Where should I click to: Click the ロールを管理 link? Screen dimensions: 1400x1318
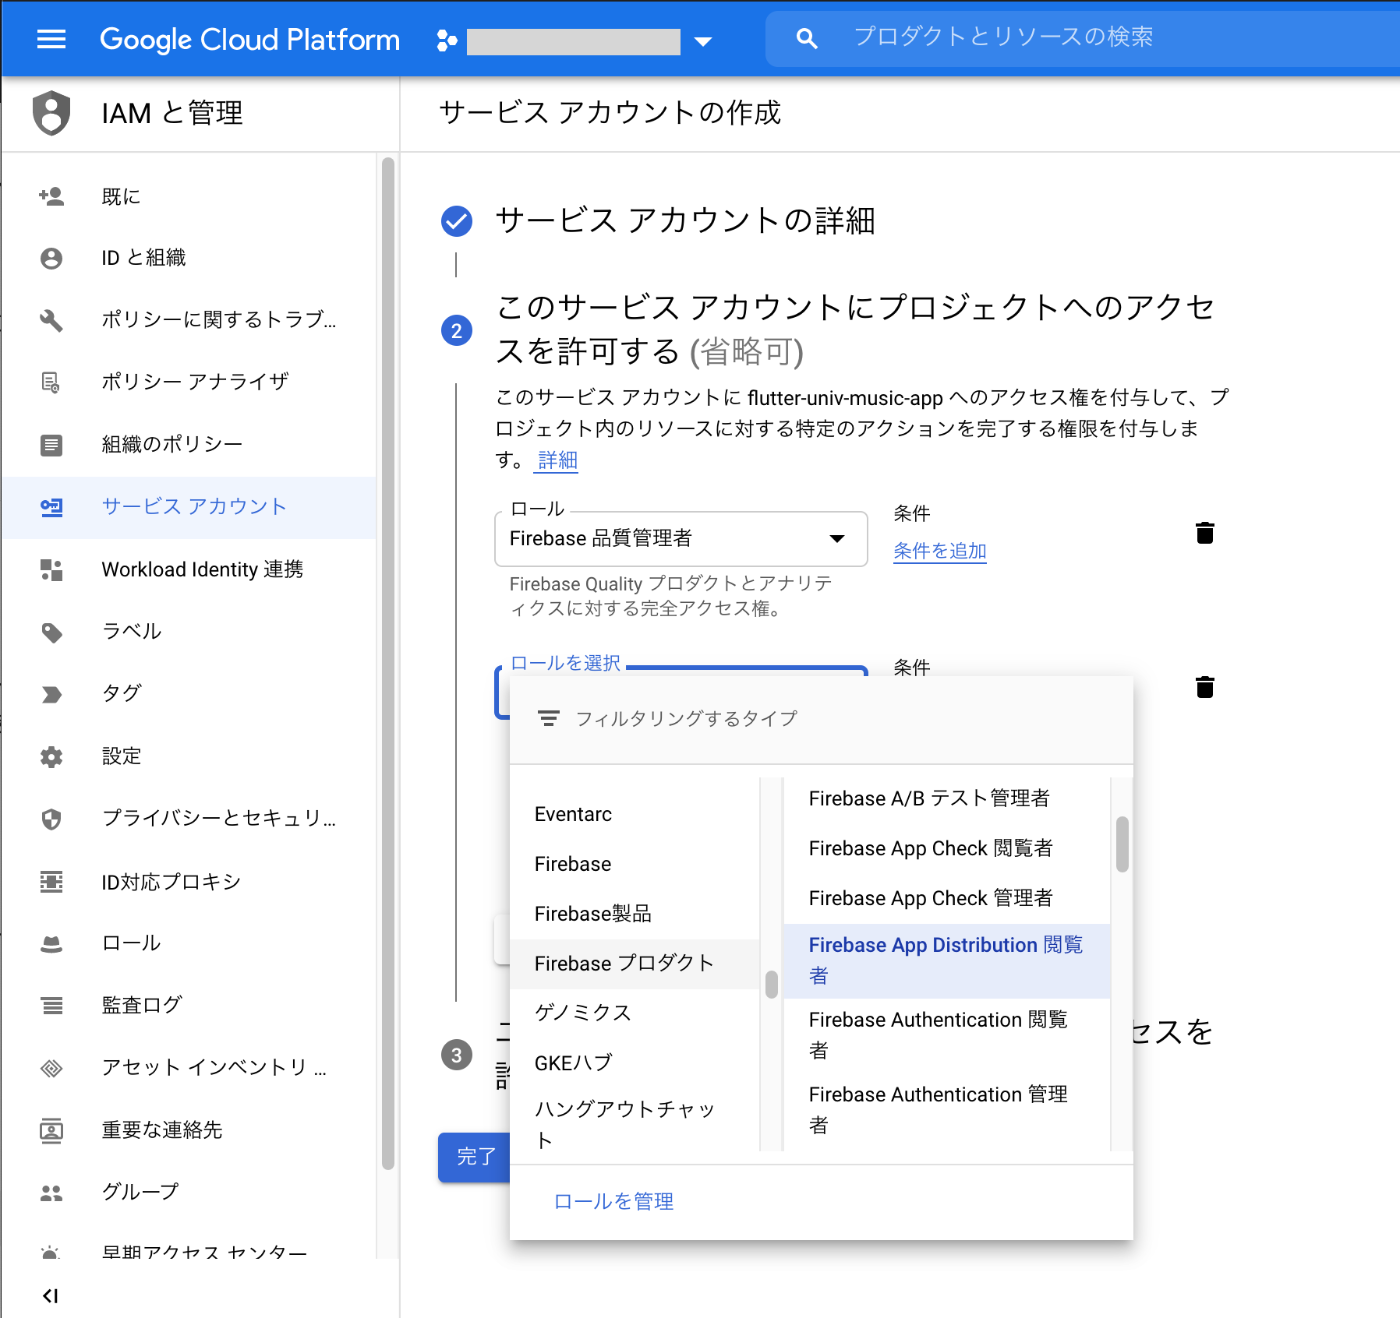pyautogui.click(x=614, y=1202)
